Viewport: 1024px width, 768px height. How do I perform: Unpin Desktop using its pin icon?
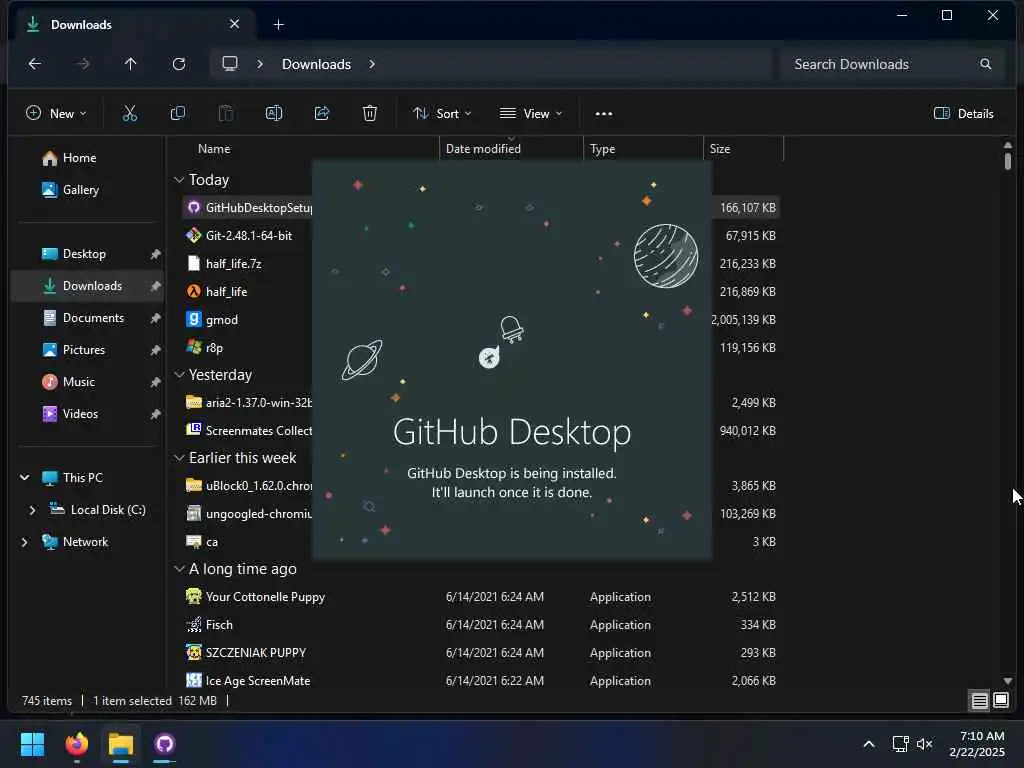[155, 254]
